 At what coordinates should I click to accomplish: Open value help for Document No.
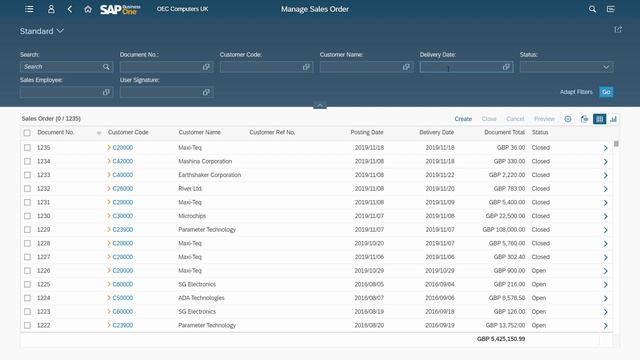(x=206, y=67)
